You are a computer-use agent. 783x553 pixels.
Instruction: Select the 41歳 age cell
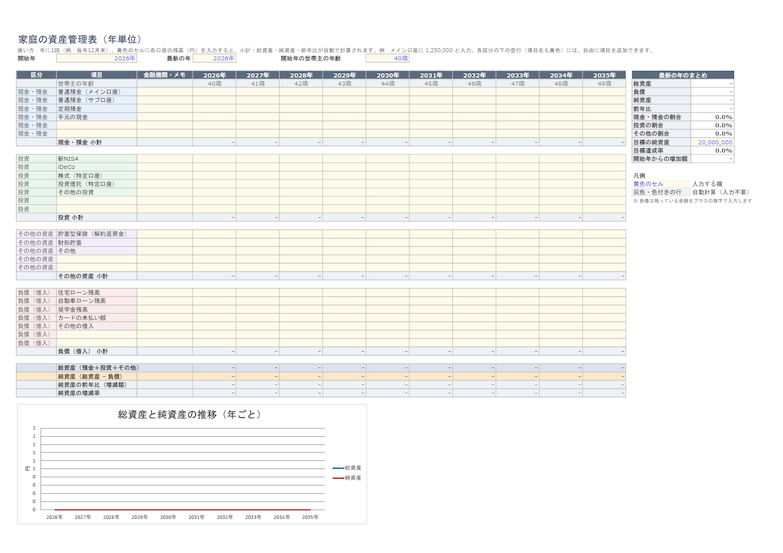(258, 83)
